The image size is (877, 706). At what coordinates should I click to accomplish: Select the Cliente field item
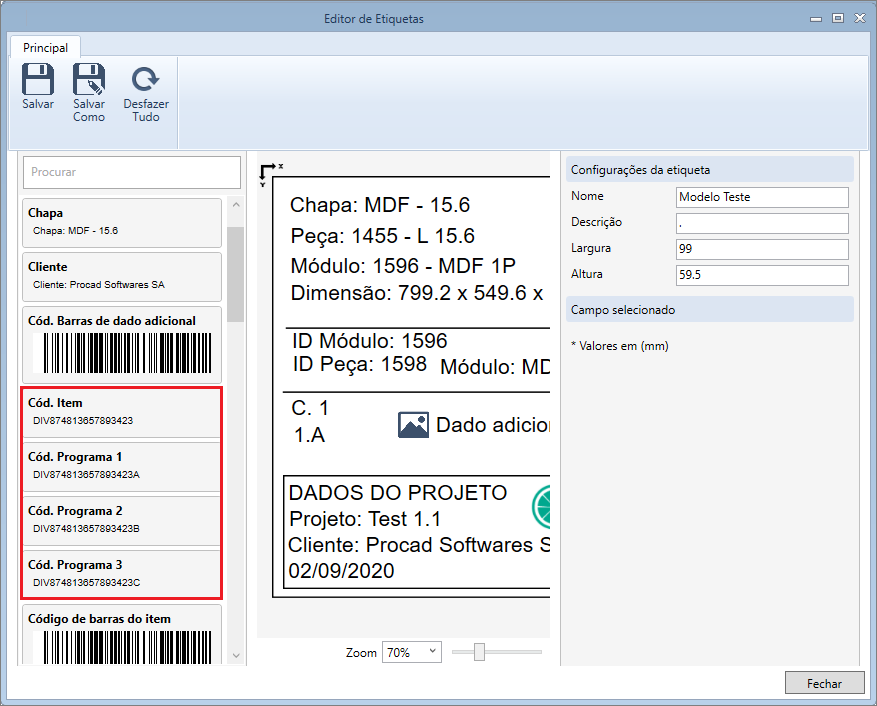(122, 276)
